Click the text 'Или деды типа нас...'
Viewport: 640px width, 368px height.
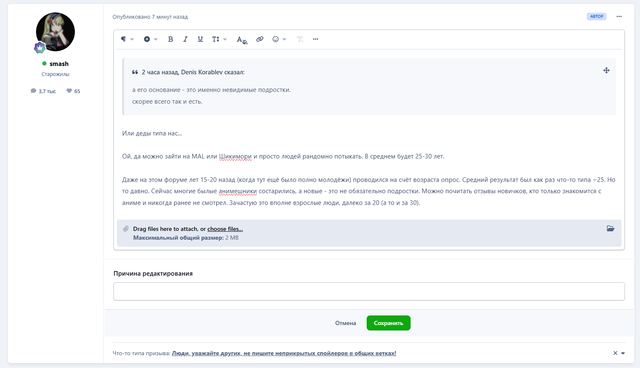152,133
